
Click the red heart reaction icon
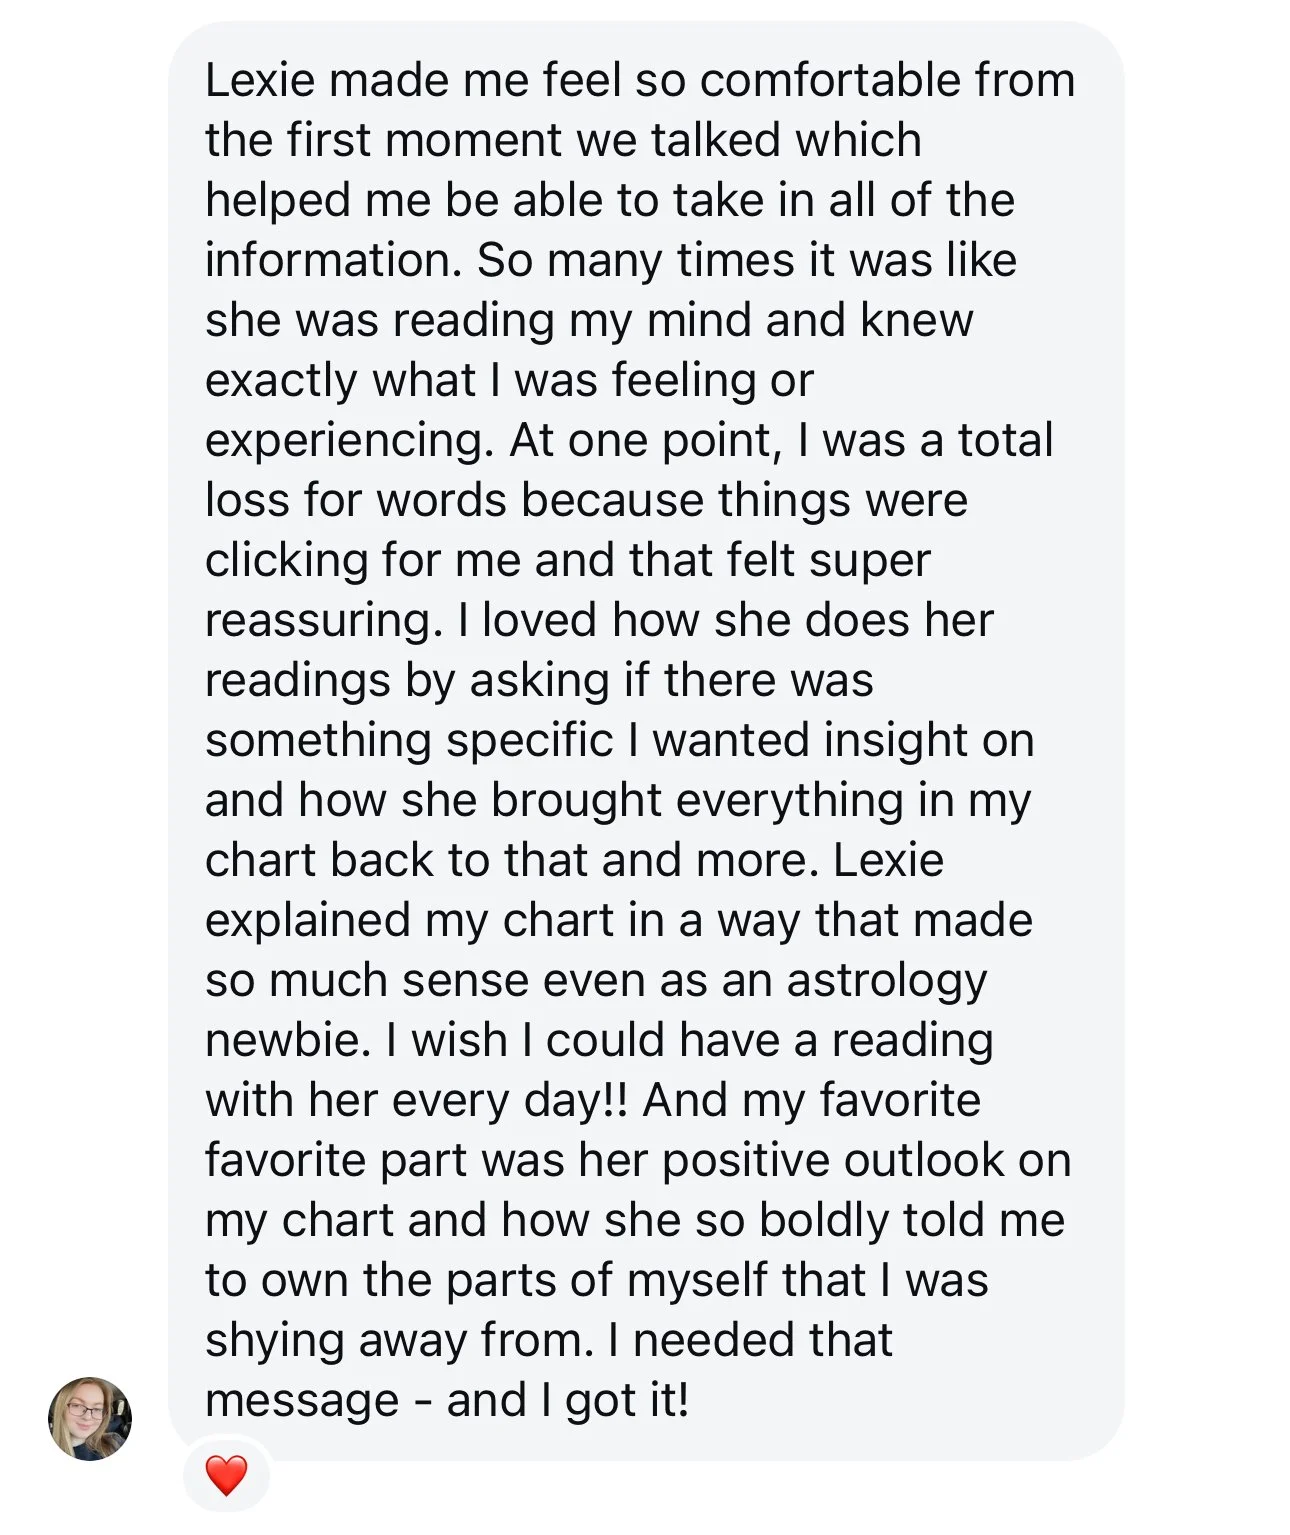[x=226, y=1475]
